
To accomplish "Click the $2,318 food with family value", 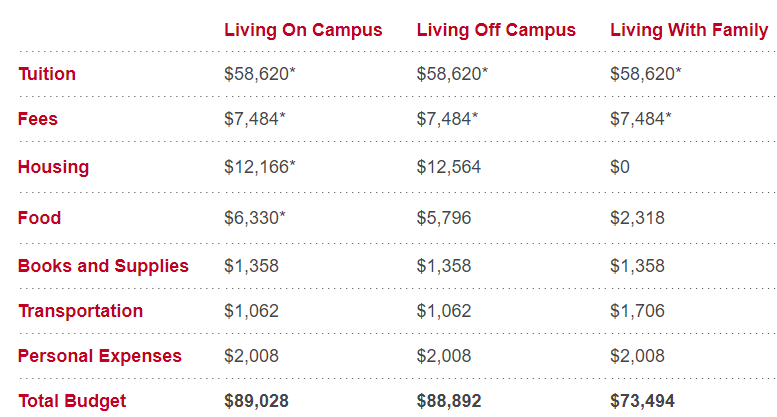I will coord(637,218).
